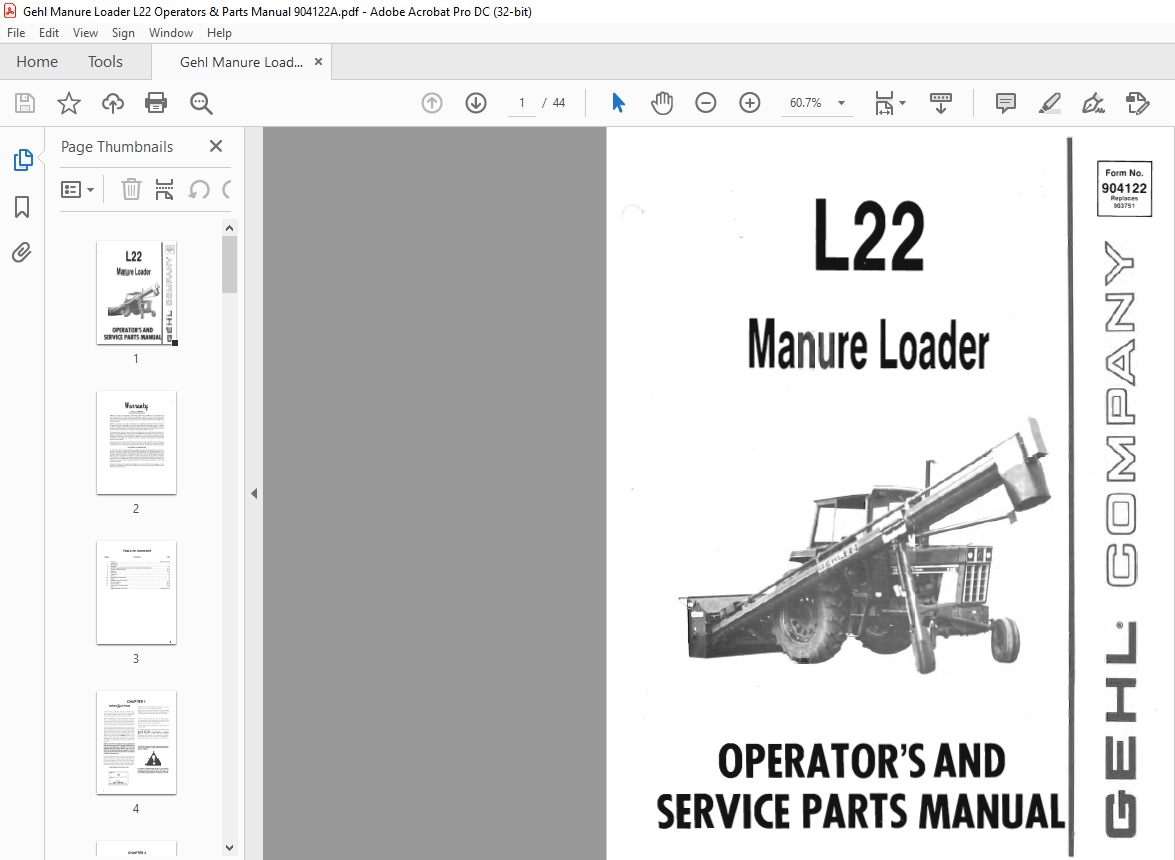Screen dimensions: 1175x860
Task: Select page 1 thumbnail
Action: pos(136,293)
